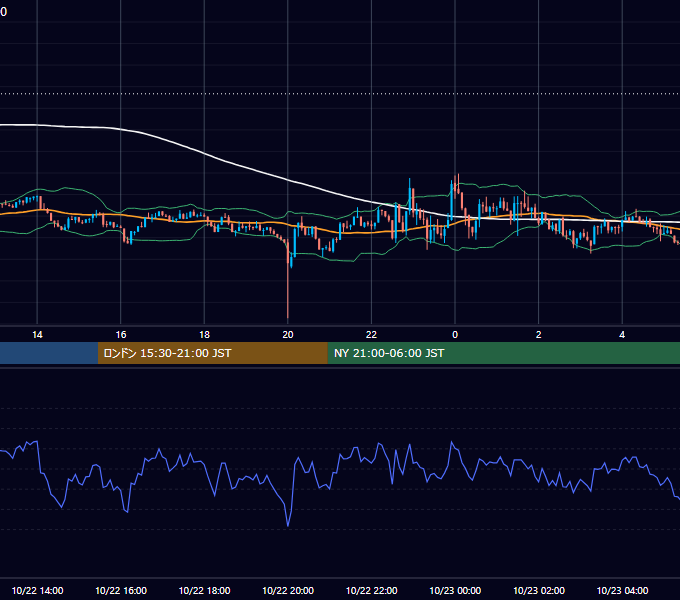Click hour label 2 on price chart axis
The width and height of the screenshot is (680, 600).
pyautogui.click(x=539, y=335)
